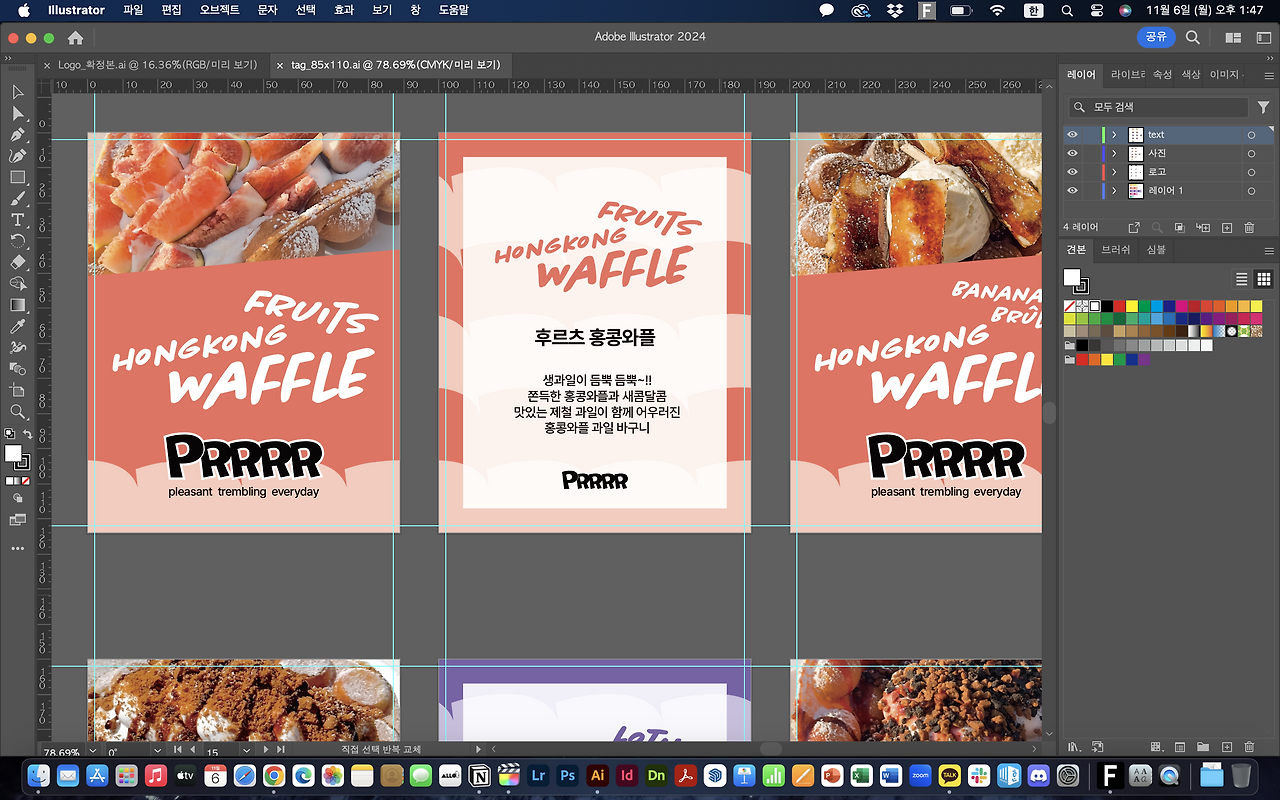Switch to the 브러쉬 panel tab
The image size is (1280, 800).
[1115, 250]
